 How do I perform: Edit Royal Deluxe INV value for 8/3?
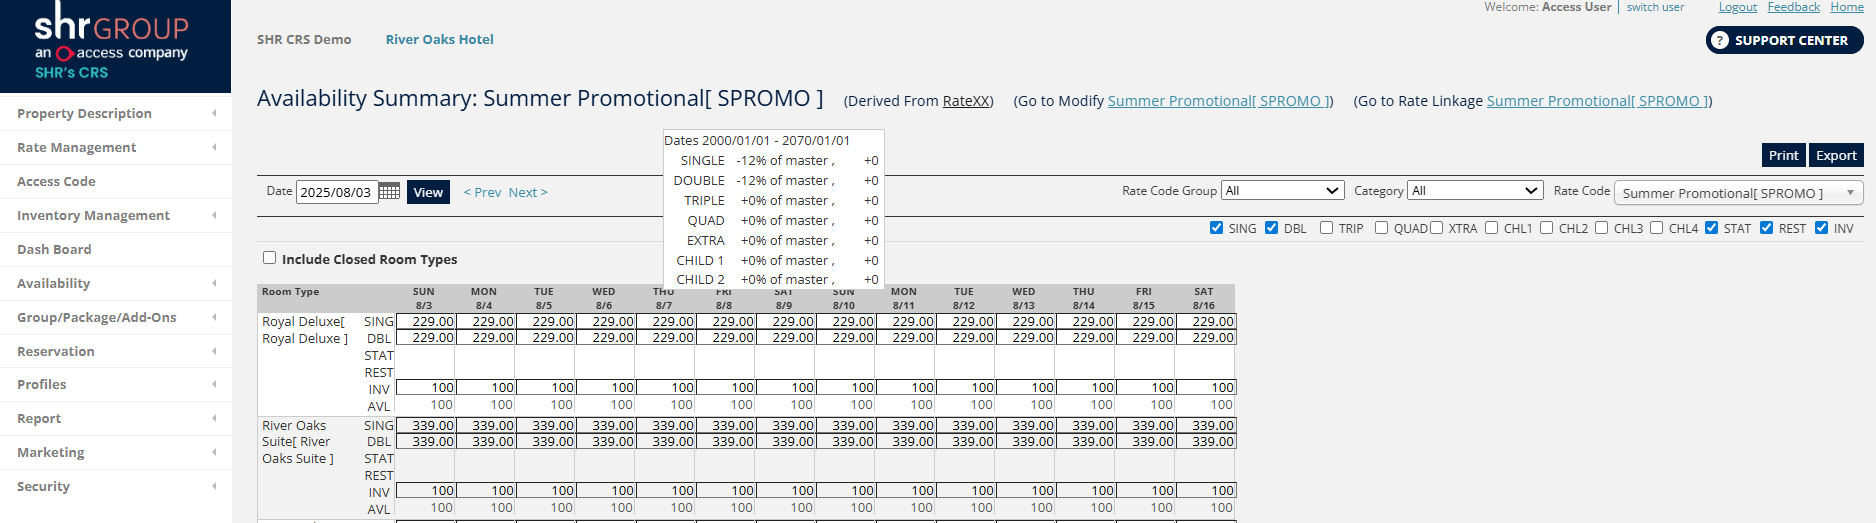(426, 387)
